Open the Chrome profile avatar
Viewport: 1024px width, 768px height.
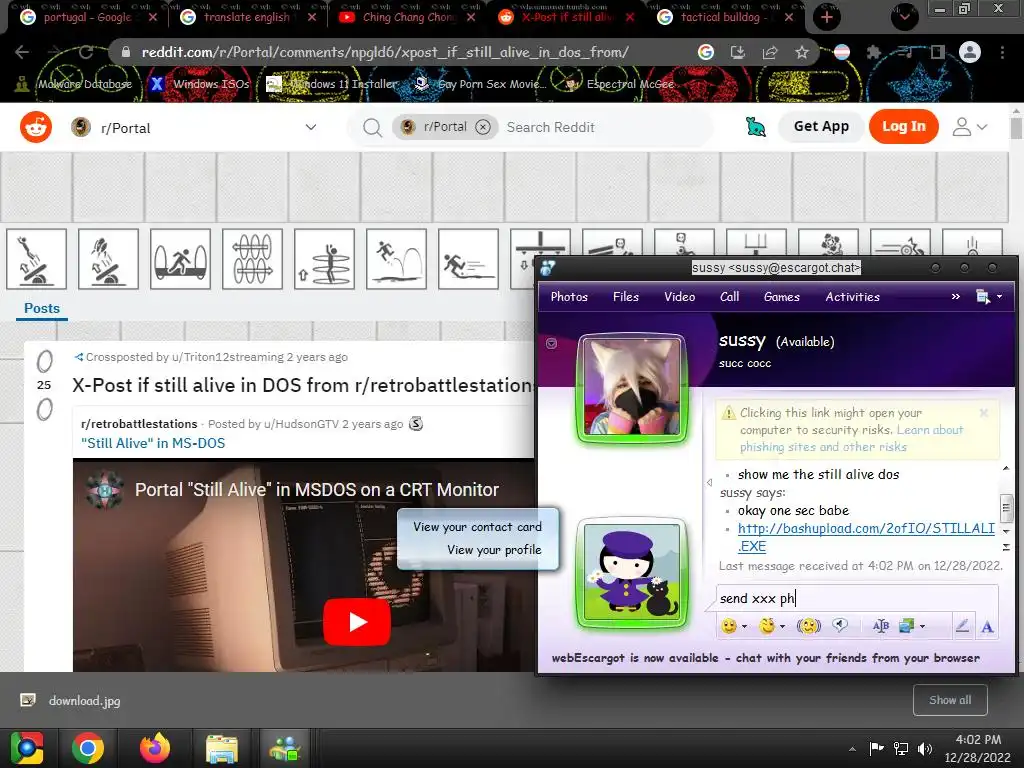[x=970, y=52]
